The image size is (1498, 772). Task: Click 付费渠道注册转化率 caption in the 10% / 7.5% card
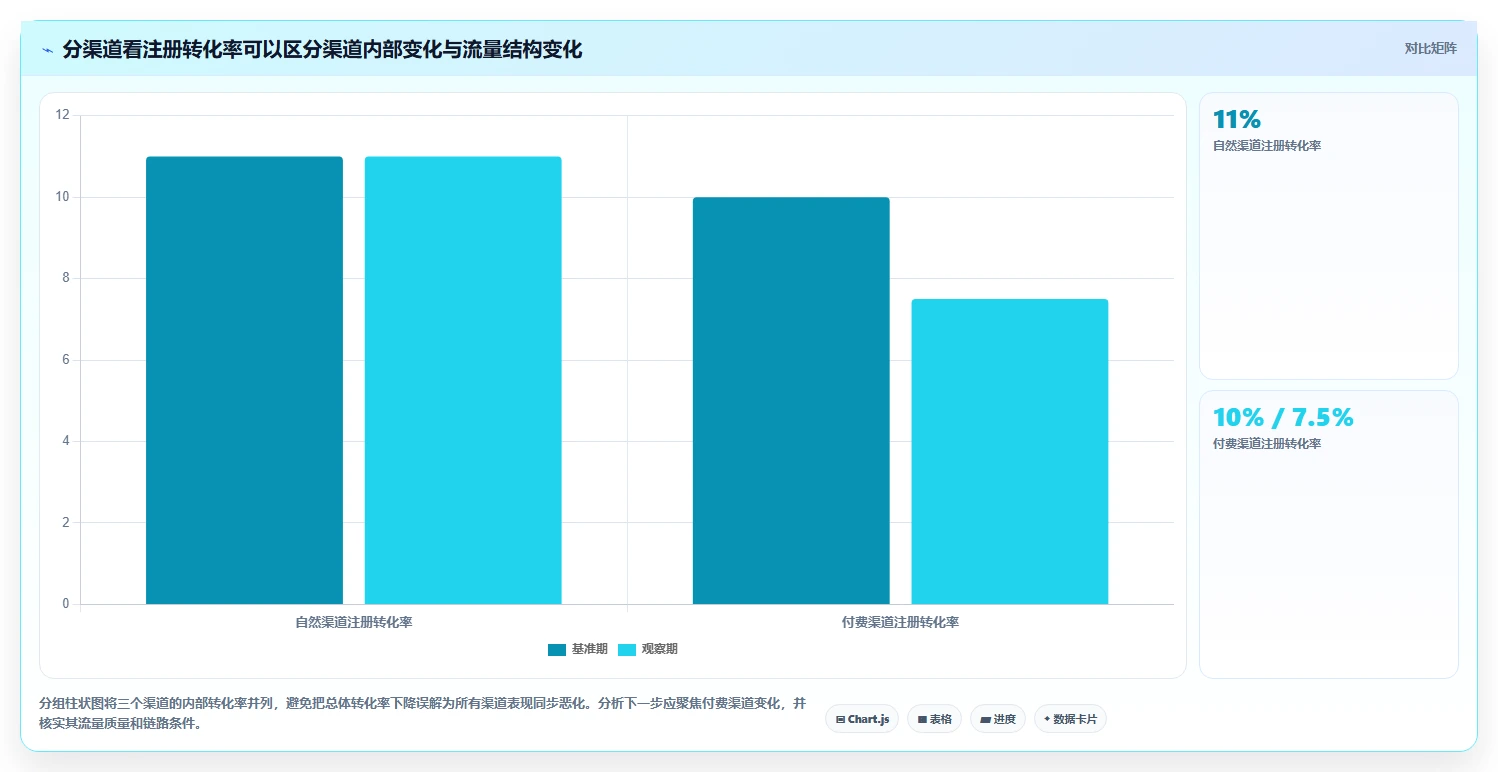tap(1267, 444)
